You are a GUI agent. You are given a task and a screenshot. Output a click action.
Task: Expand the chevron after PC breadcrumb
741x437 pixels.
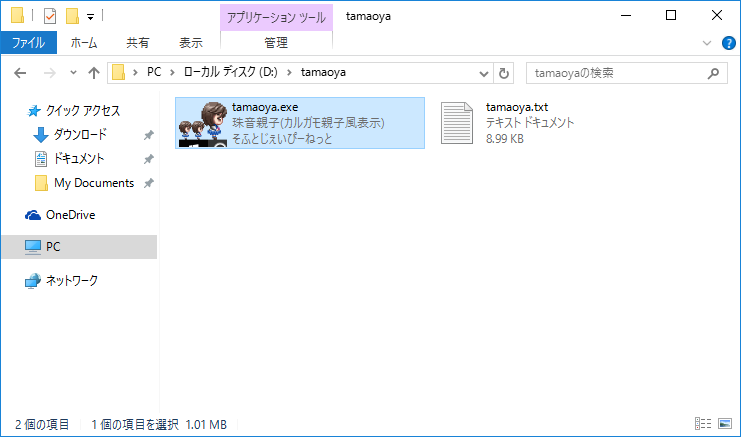coord(172,73)
